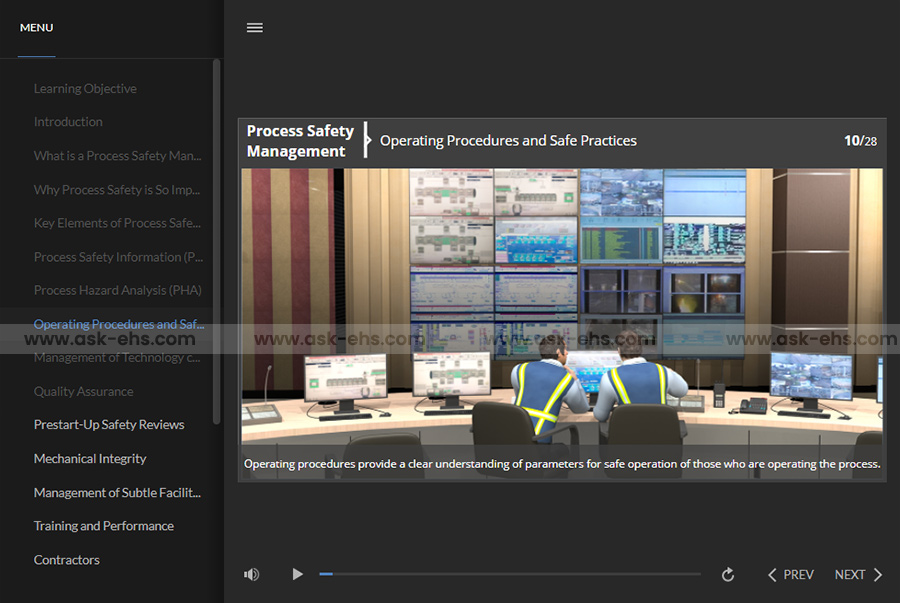Click the menu panel vertical scrollbar
The width and height of the screenshot is (900, 603).
click(217, 240)
